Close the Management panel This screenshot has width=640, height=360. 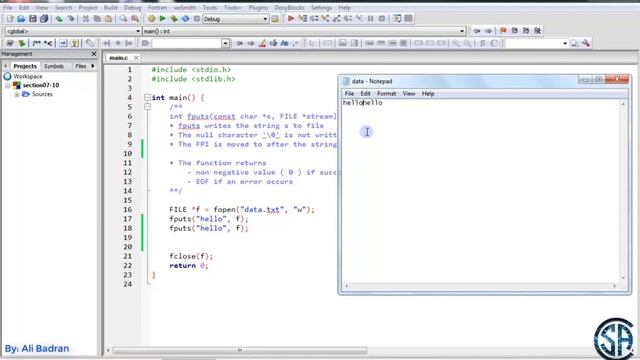[x=94, y=54]
